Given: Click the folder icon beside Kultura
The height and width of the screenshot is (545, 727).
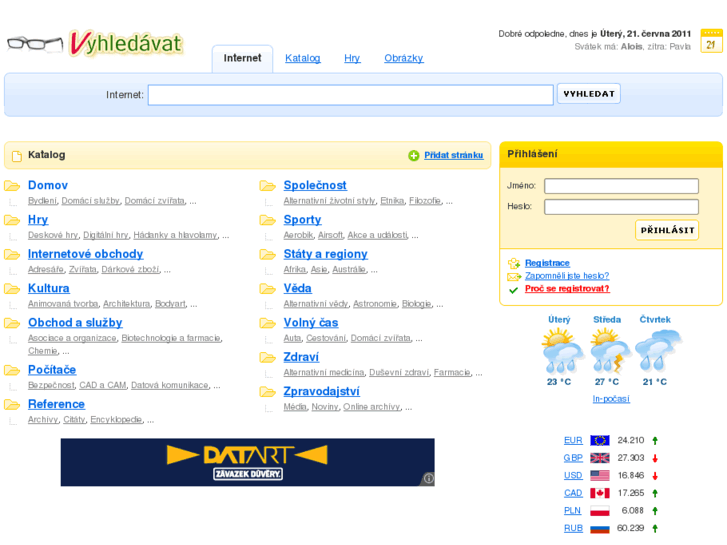Looking at the screenshot, I should (x=12, y=289).
